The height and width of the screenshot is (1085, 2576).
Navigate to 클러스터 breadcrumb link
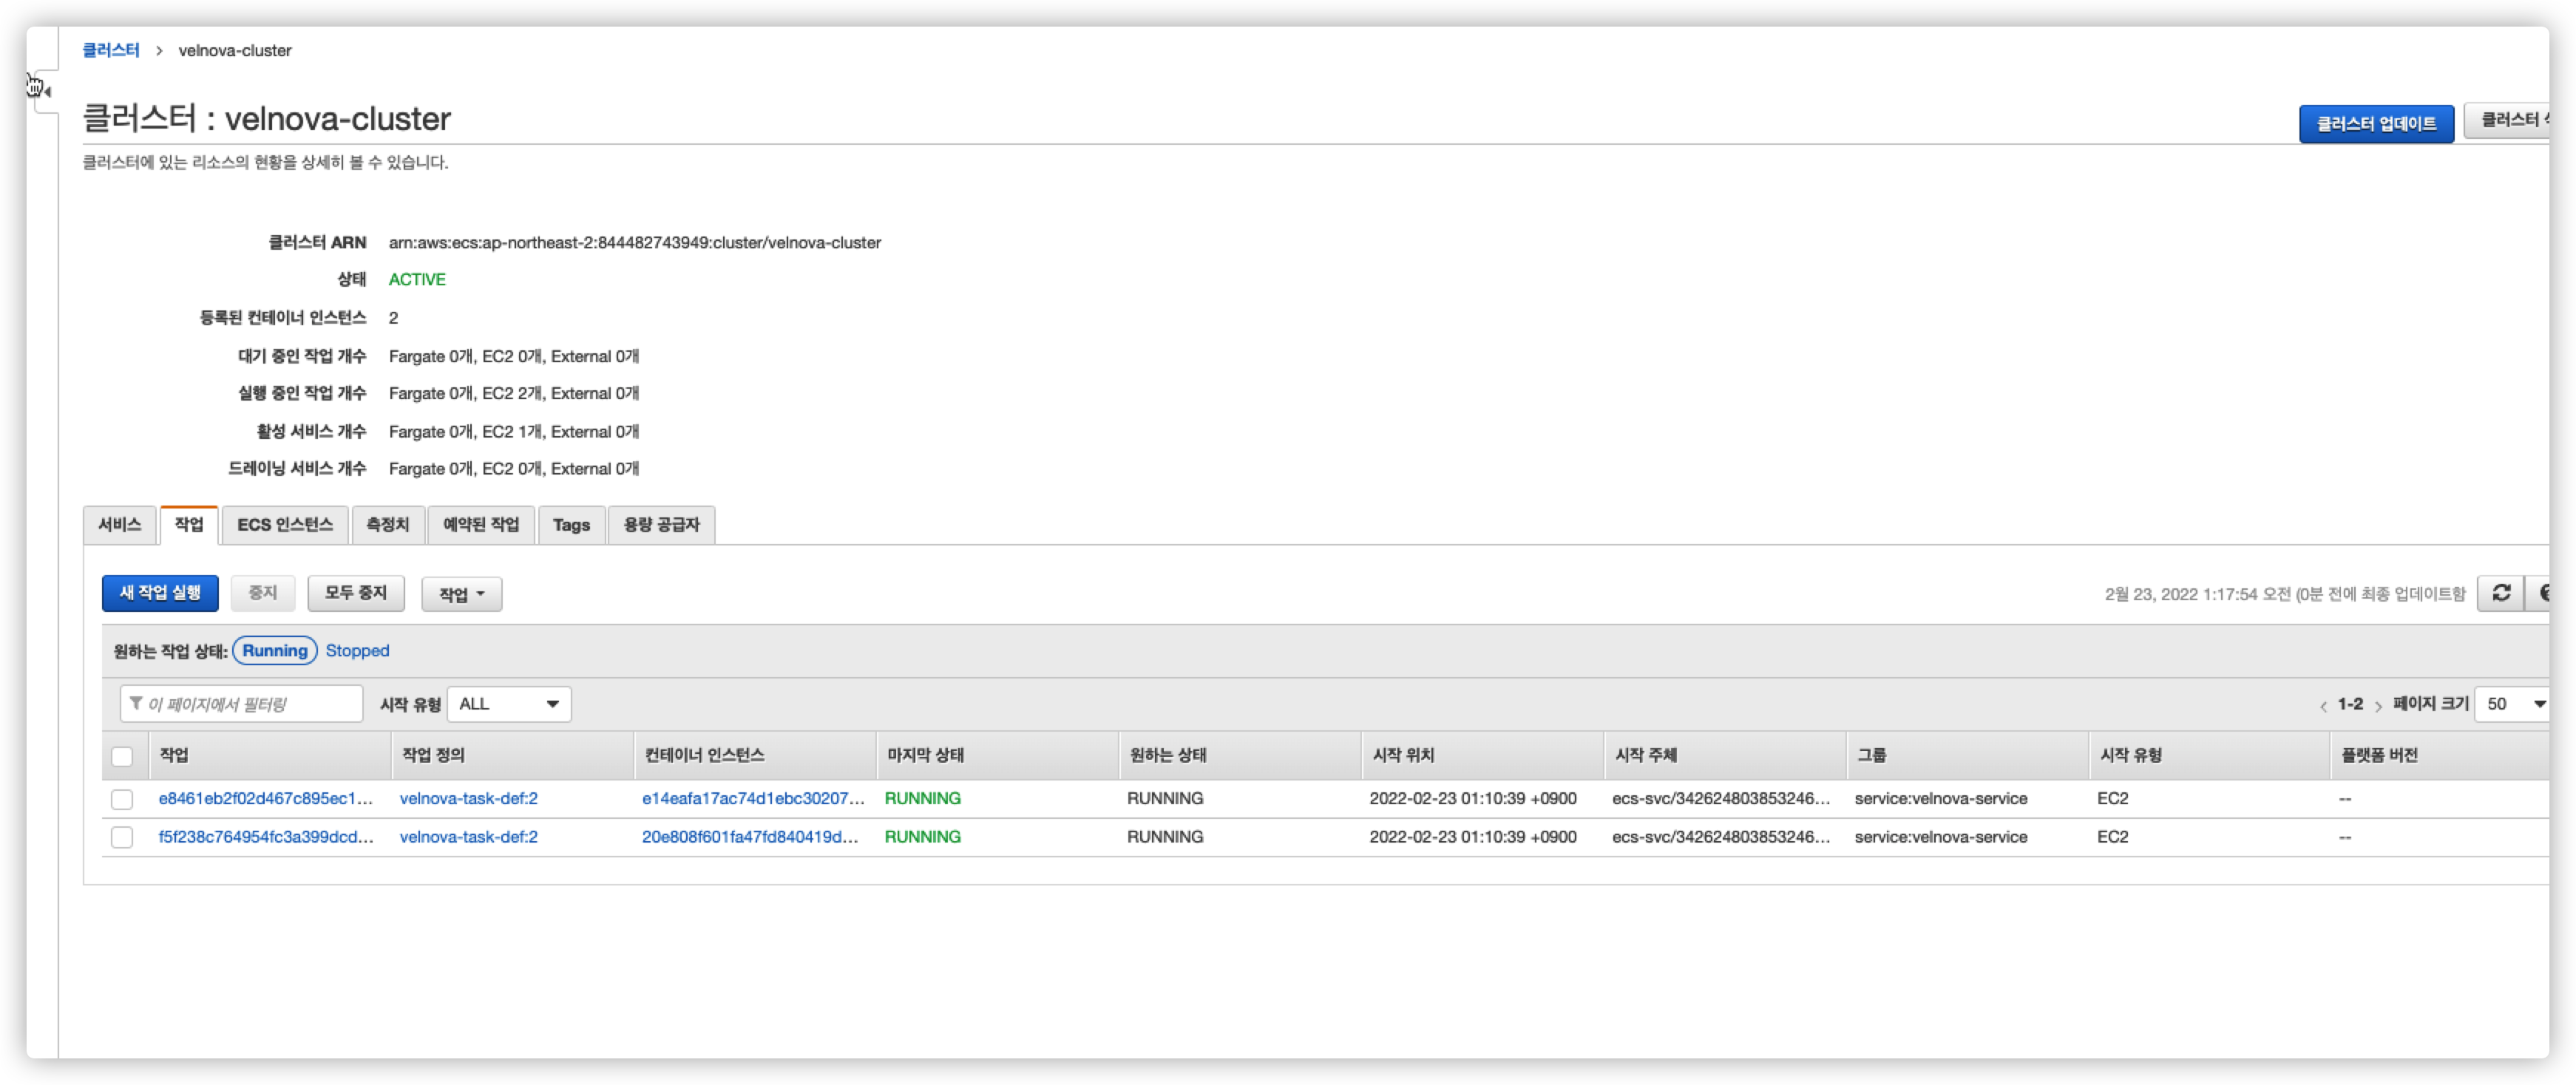[x=111, y=50]
